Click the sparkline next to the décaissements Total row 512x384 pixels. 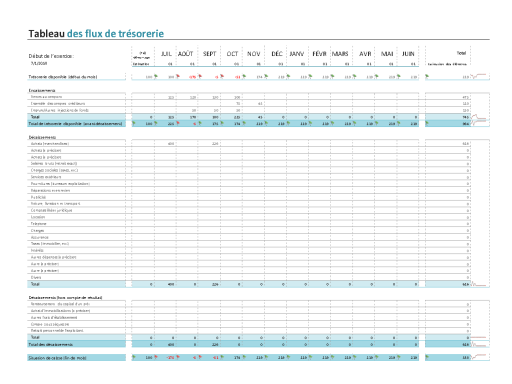pyautogui.click(x=480, y=284)
